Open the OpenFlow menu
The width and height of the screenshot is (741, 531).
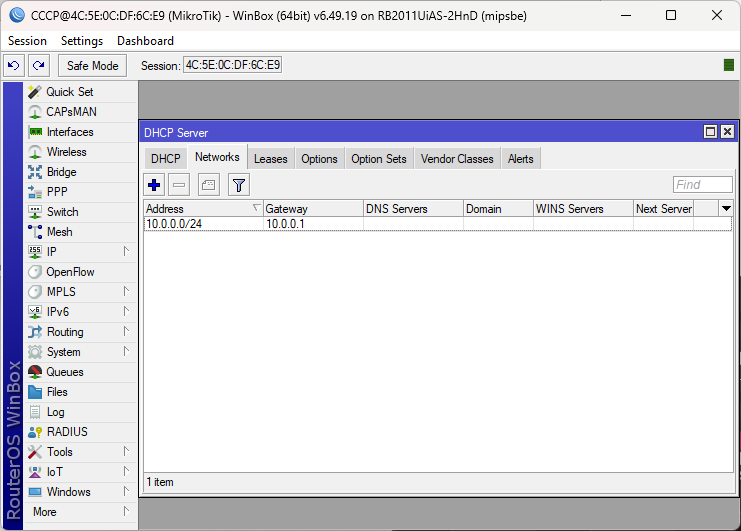[x=80, y=272]
